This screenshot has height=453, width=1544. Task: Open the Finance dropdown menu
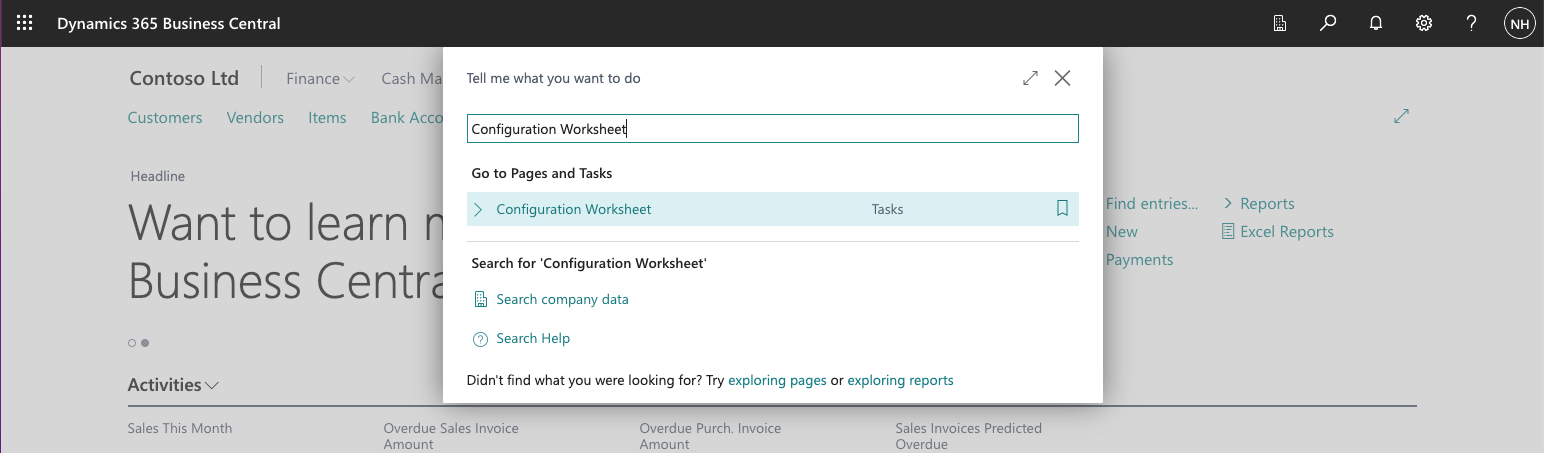coord(320,79)
